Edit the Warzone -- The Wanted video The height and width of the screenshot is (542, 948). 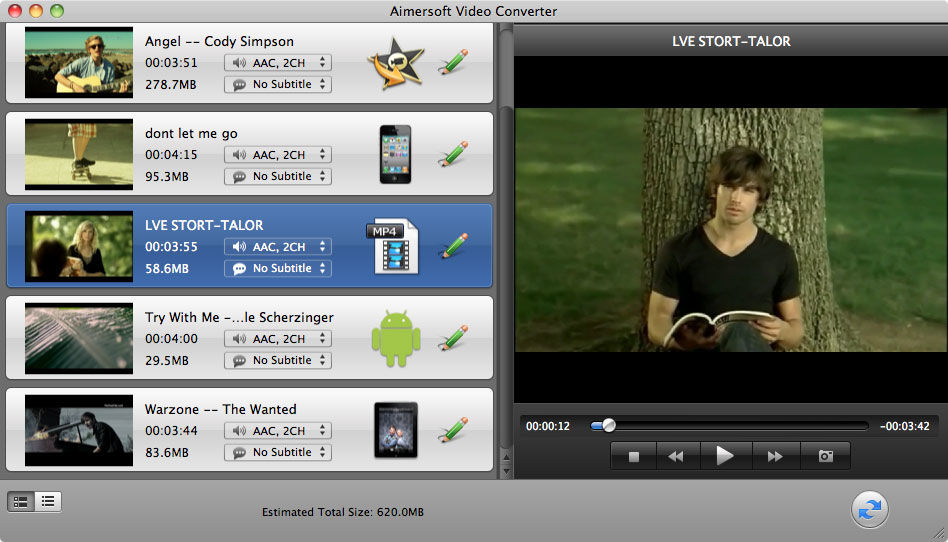tap(453, 430)
